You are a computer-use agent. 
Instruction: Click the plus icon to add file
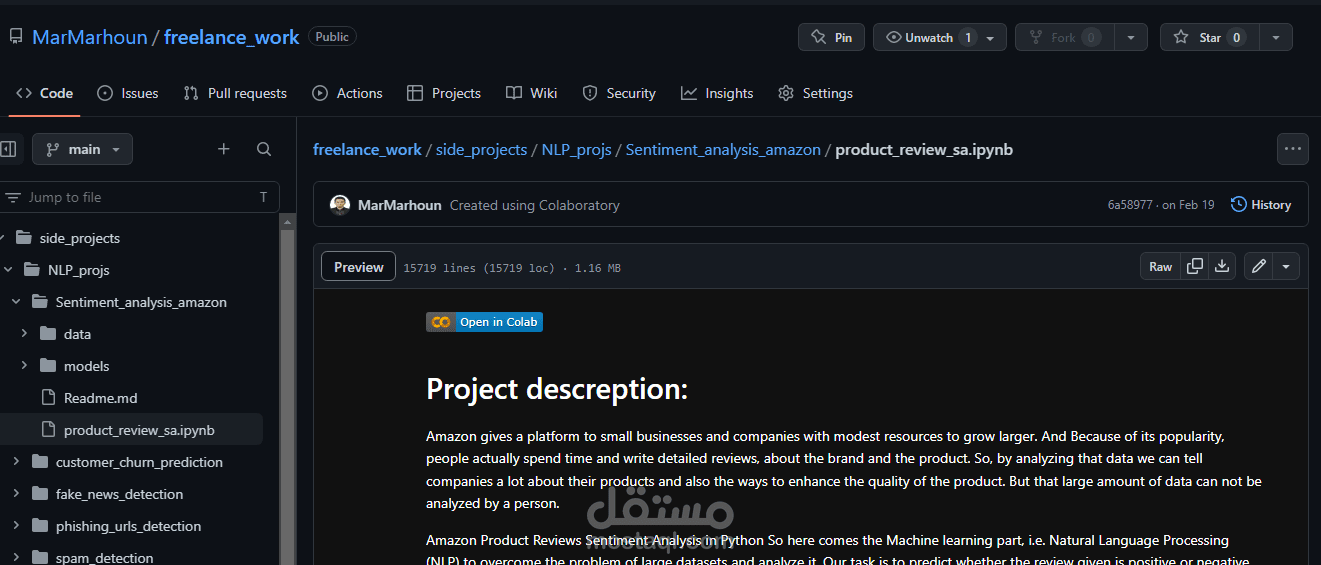[x=224, y=149]
